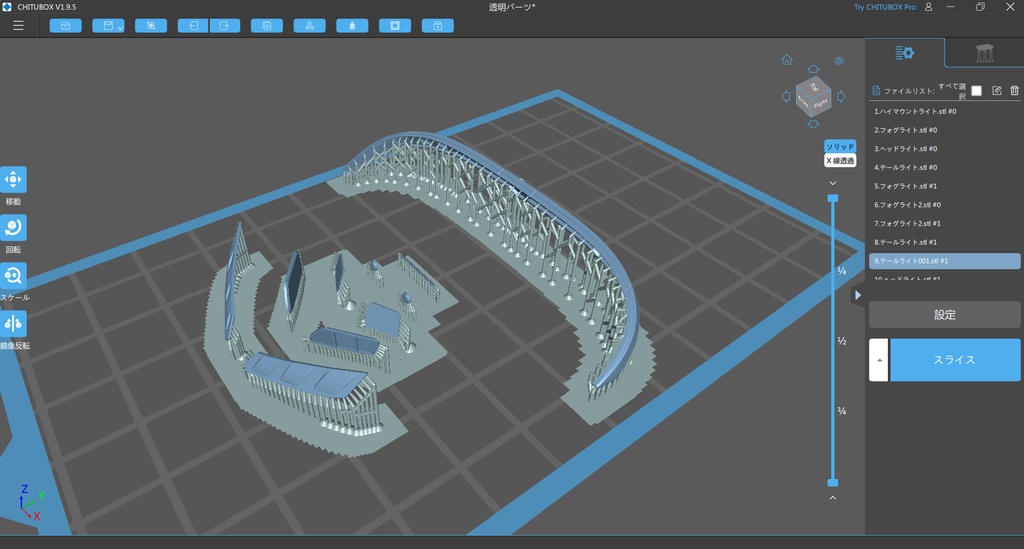The height and width of the screenshot is (549, 1024).
Task: Select solid (ソリッド) render mode
Action: [x=840, y=146]
